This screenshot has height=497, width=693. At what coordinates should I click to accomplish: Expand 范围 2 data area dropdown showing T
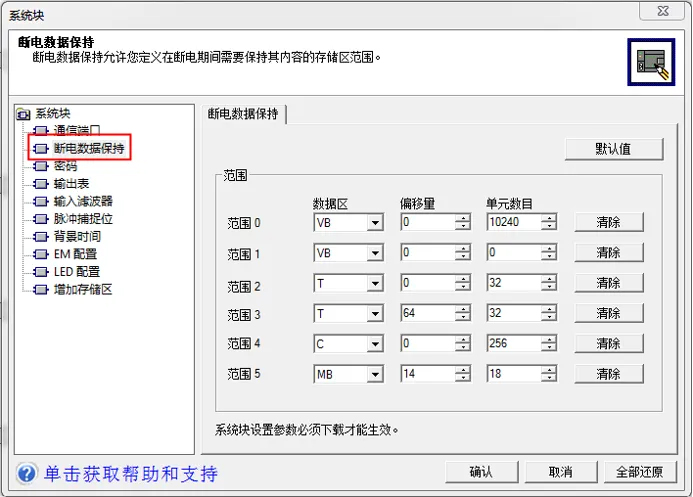tap(375, 284)
